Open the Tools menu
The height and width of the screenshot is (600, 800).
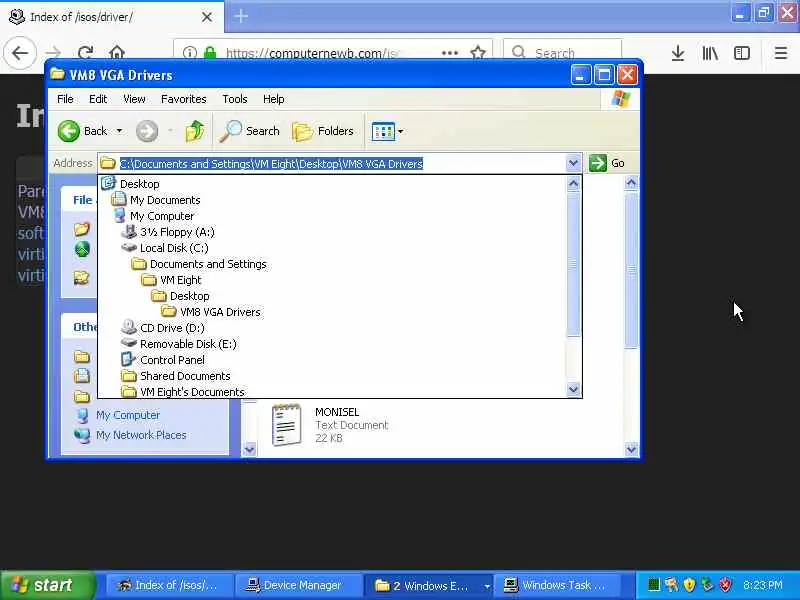tap(235, 99)
